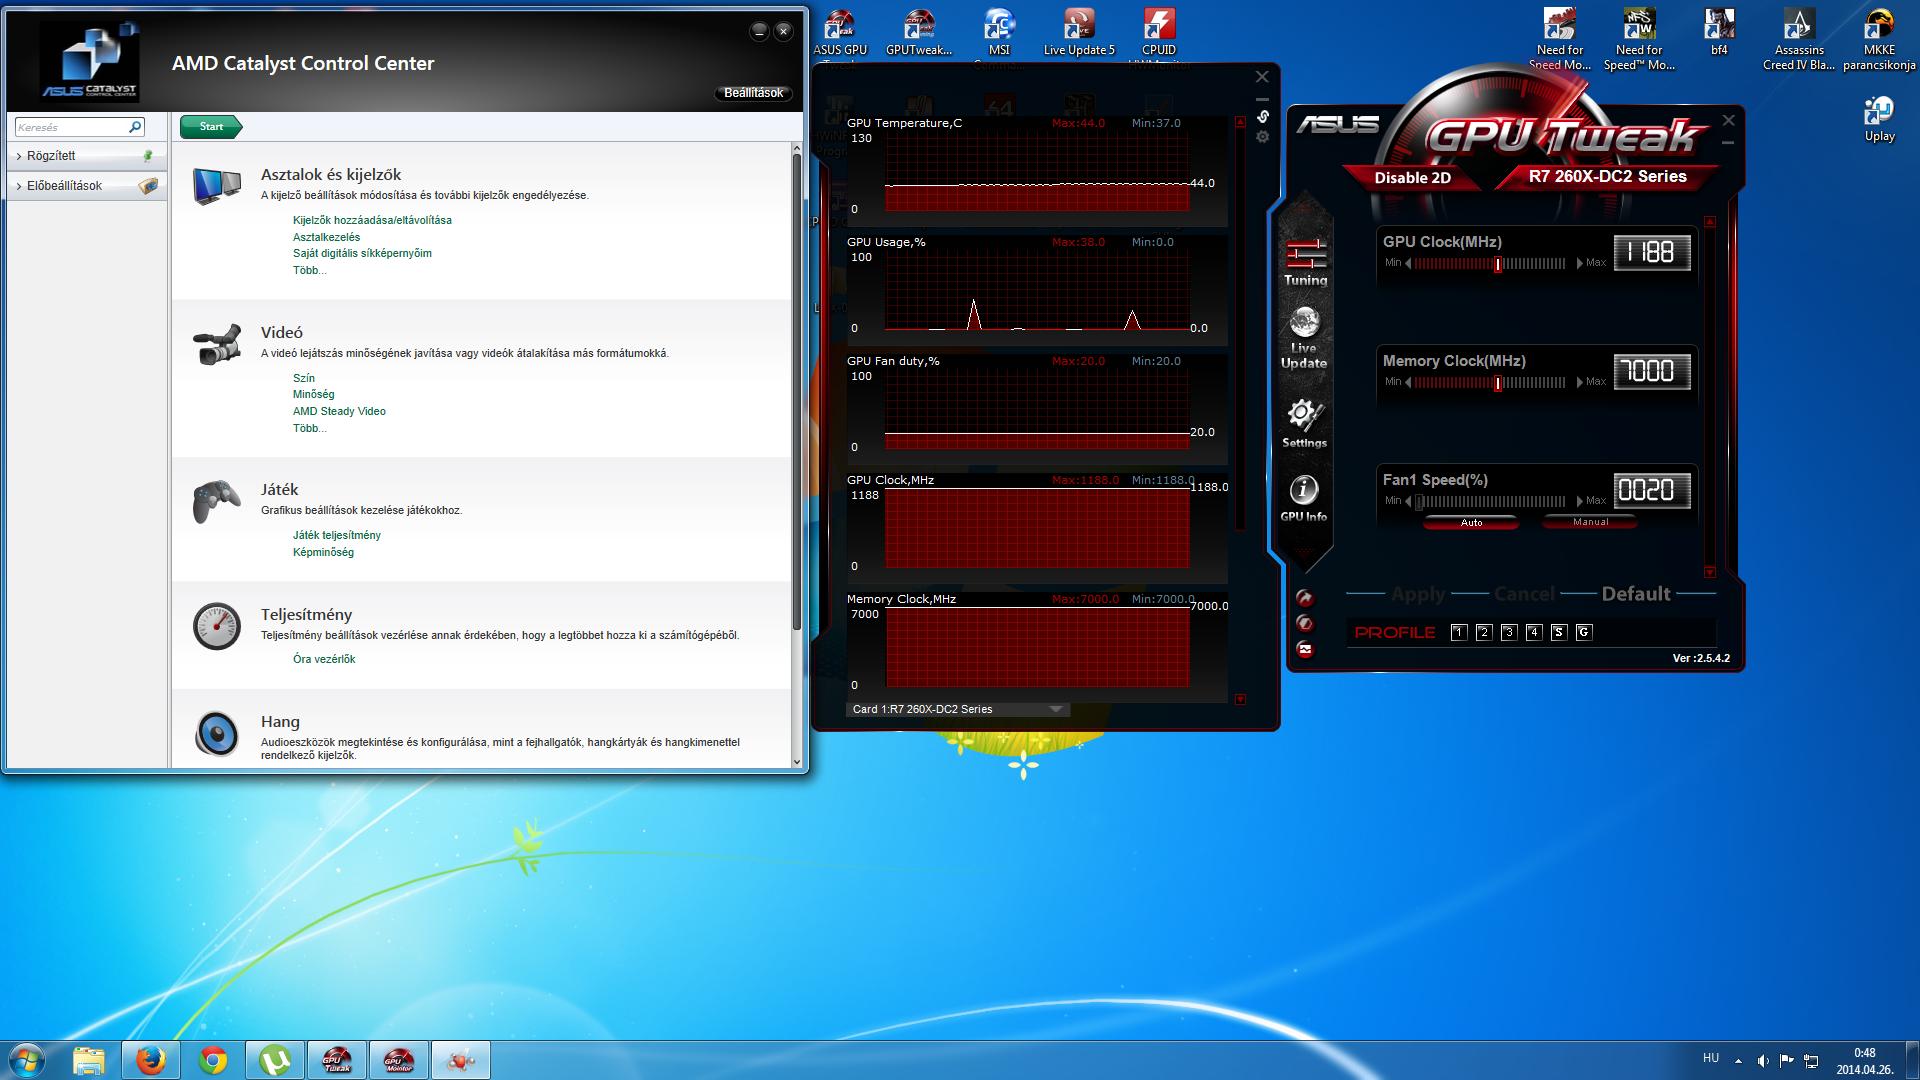Image resolution: width=1920 pixels, height=1080 pixels.
Task: Open the Videó camera icon in Catalyst
Action: 217,344
